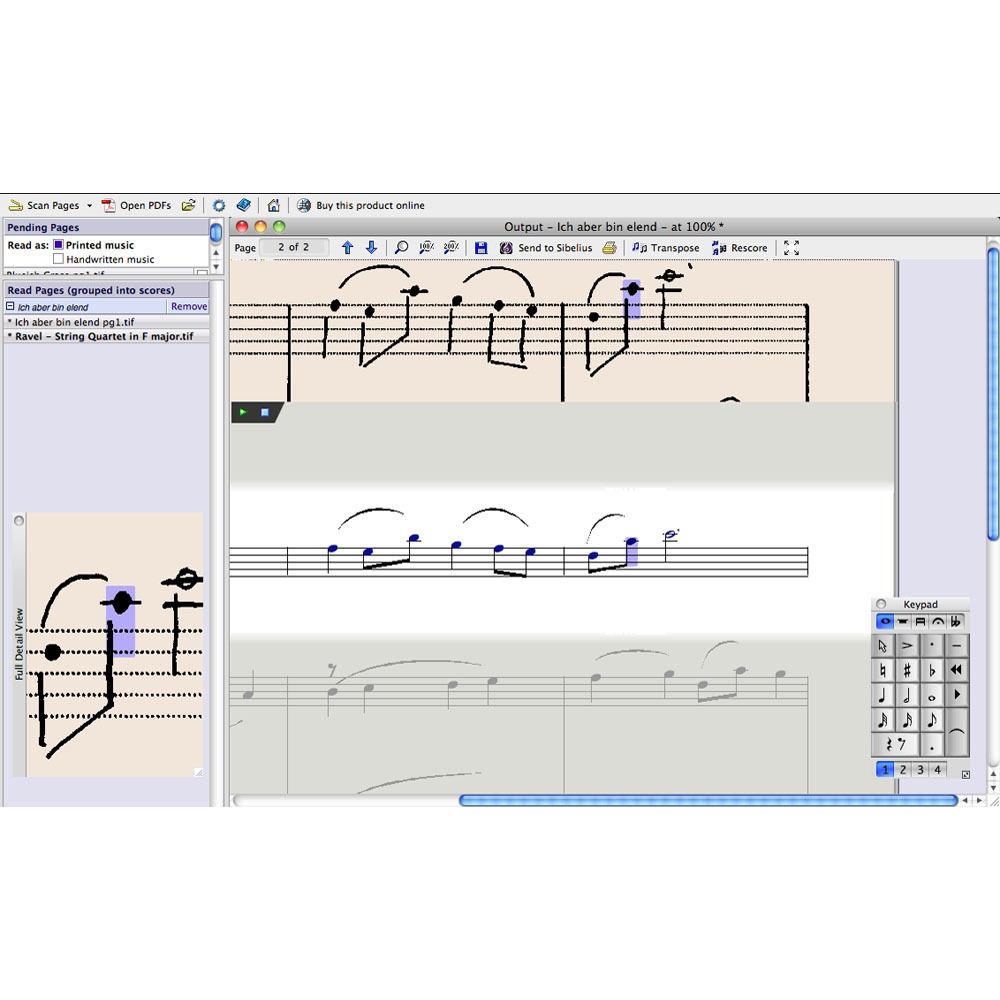Activate the Keypad mouse pointer tool

point(882,644)
